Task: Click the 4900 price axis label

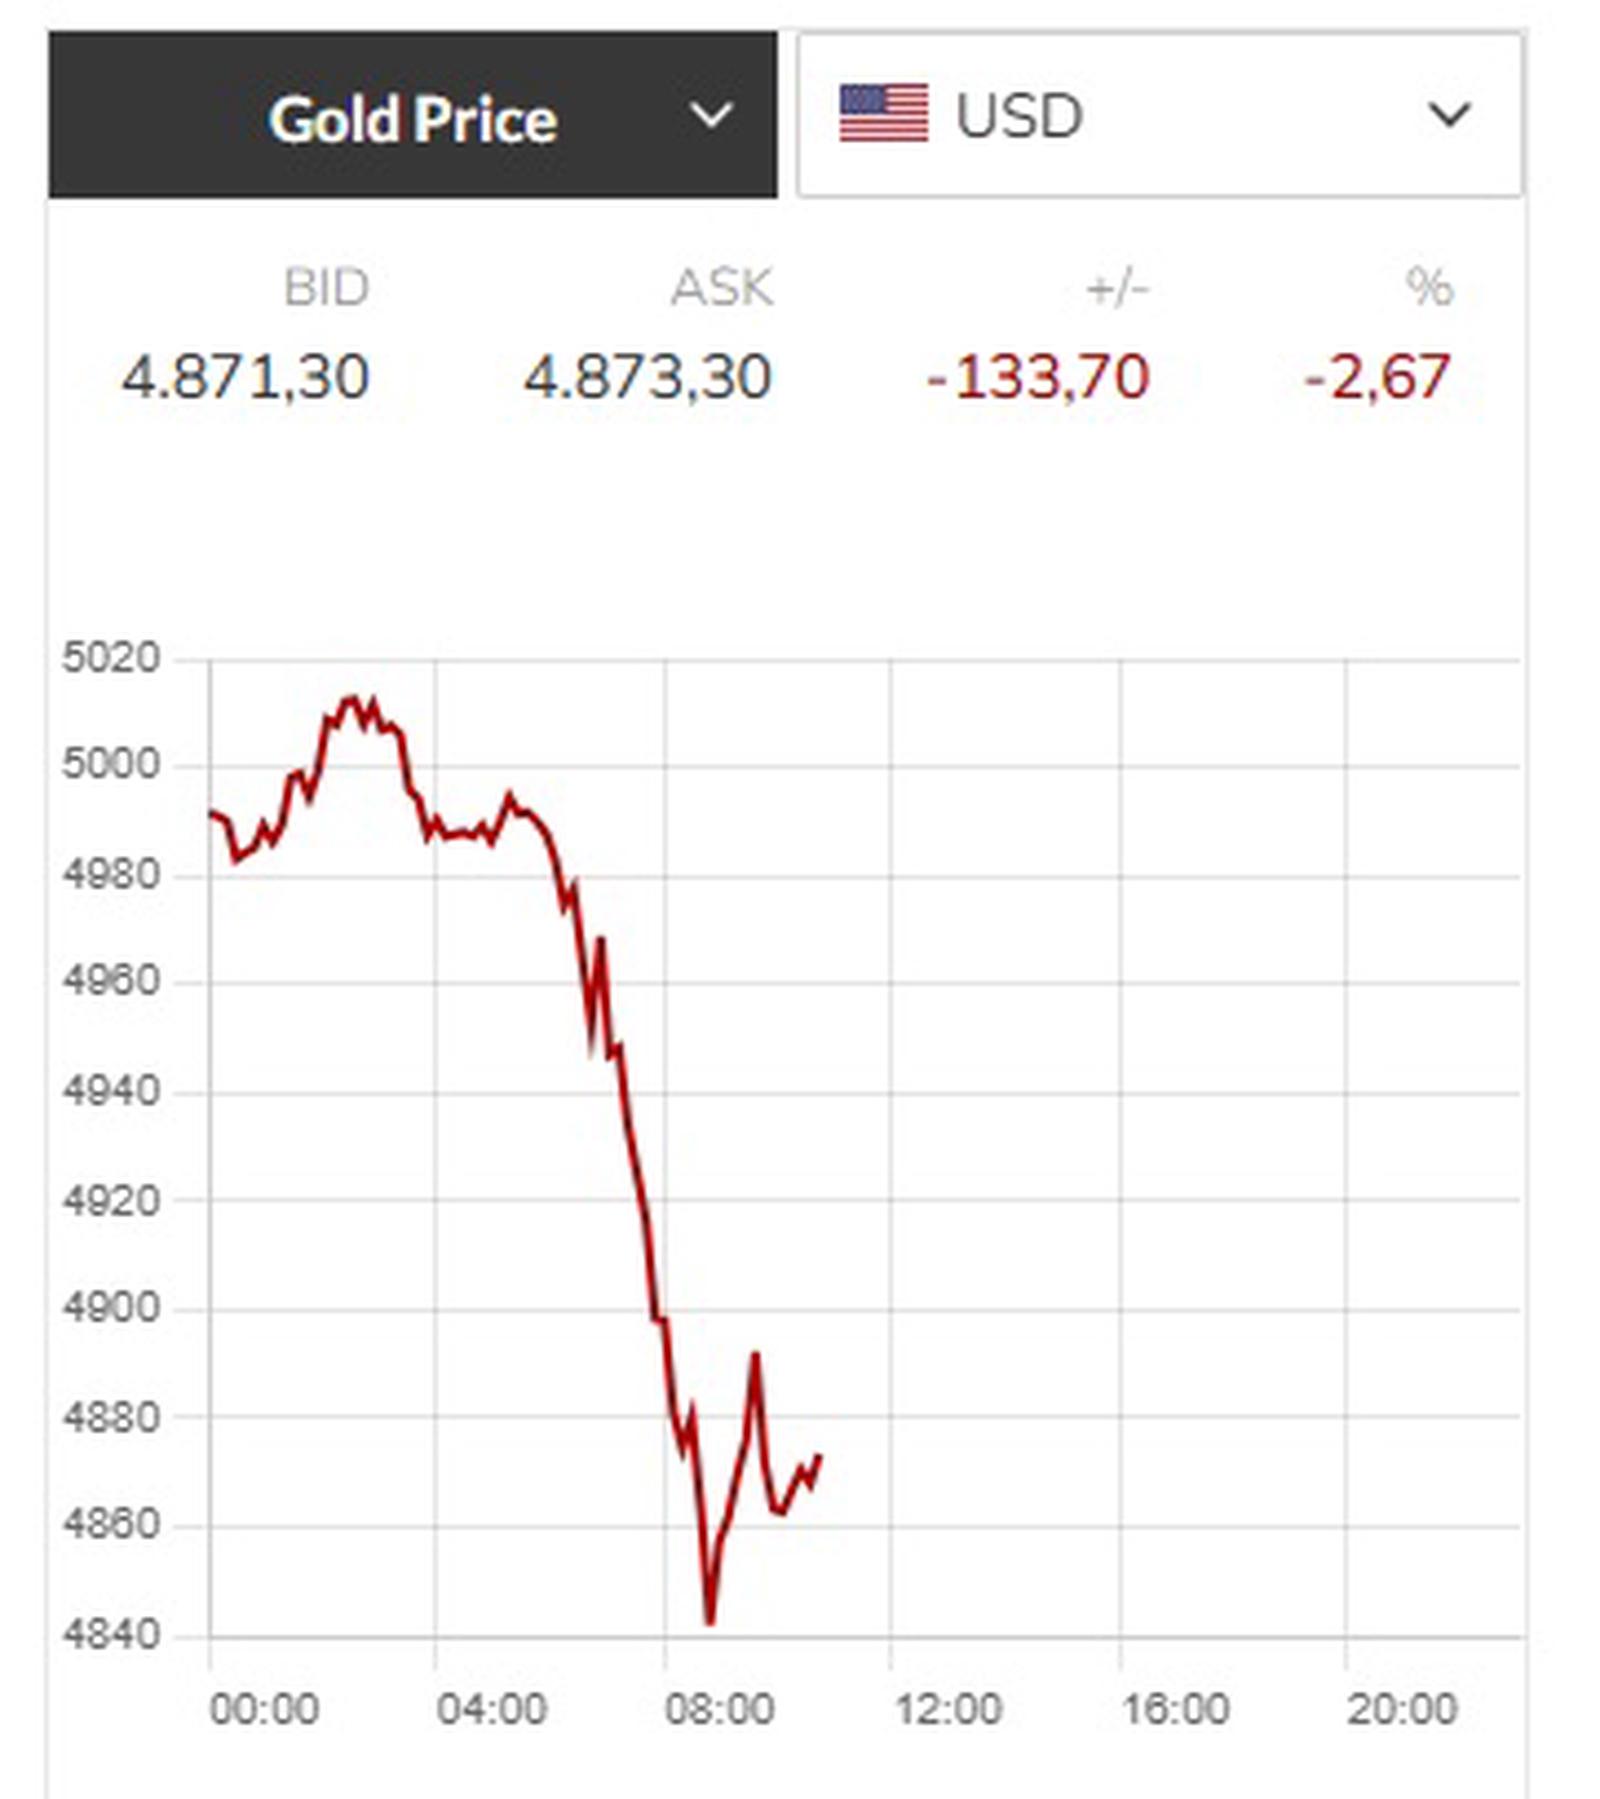Action: pyautogui.click(x=111, y=1308)
